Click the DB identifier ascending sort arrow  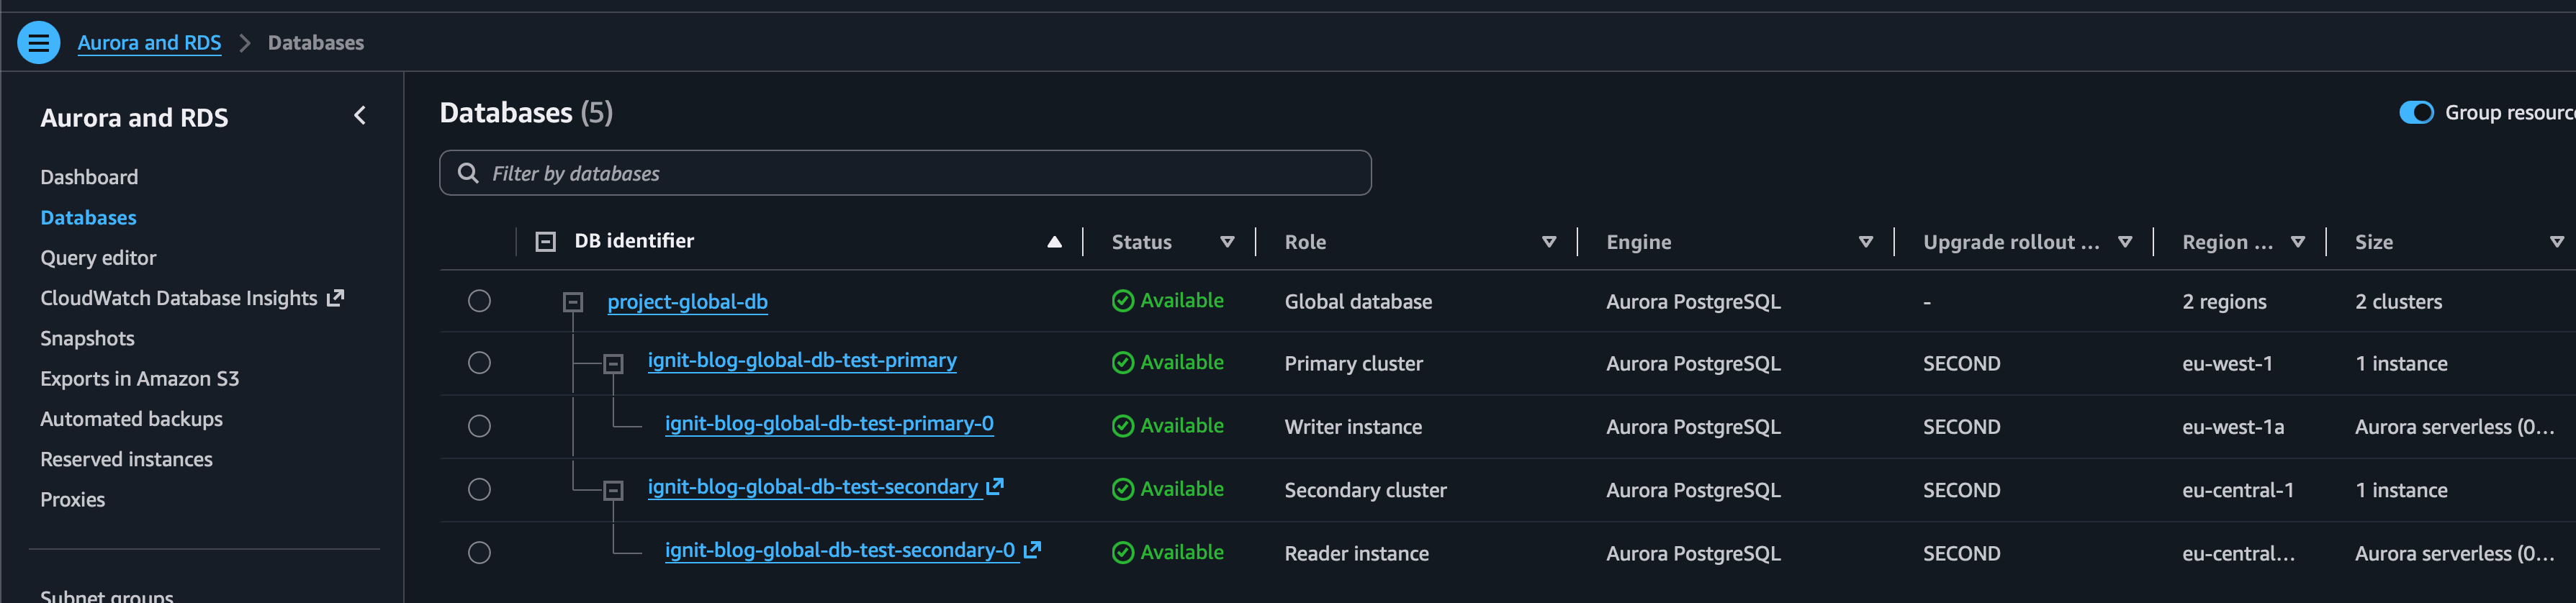click(1054, 242)
